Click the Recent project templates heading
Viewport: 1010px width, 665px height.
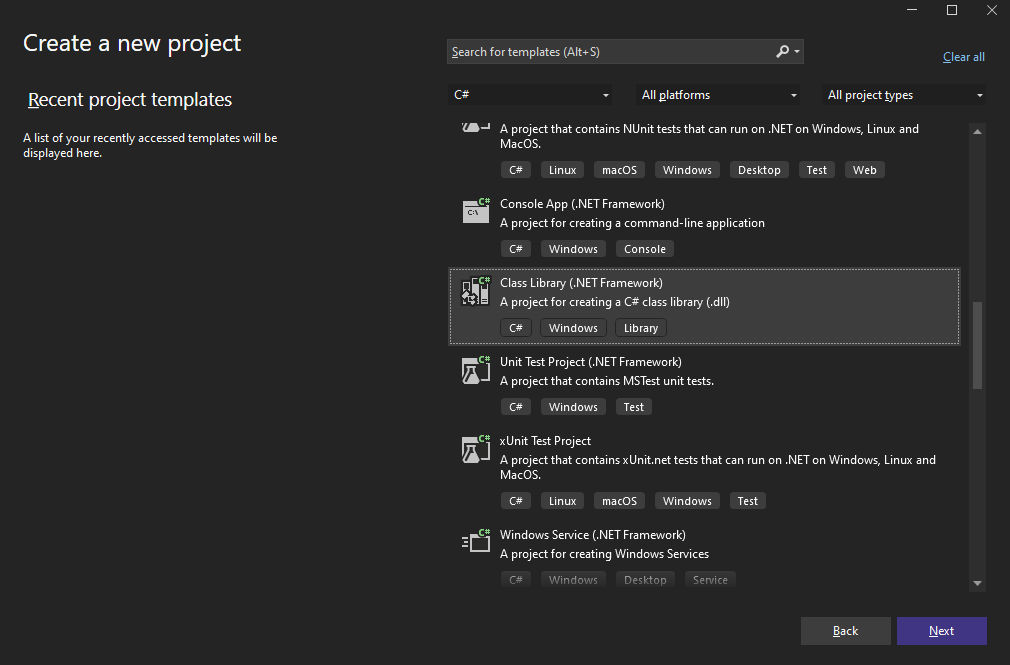click(130, 99)
